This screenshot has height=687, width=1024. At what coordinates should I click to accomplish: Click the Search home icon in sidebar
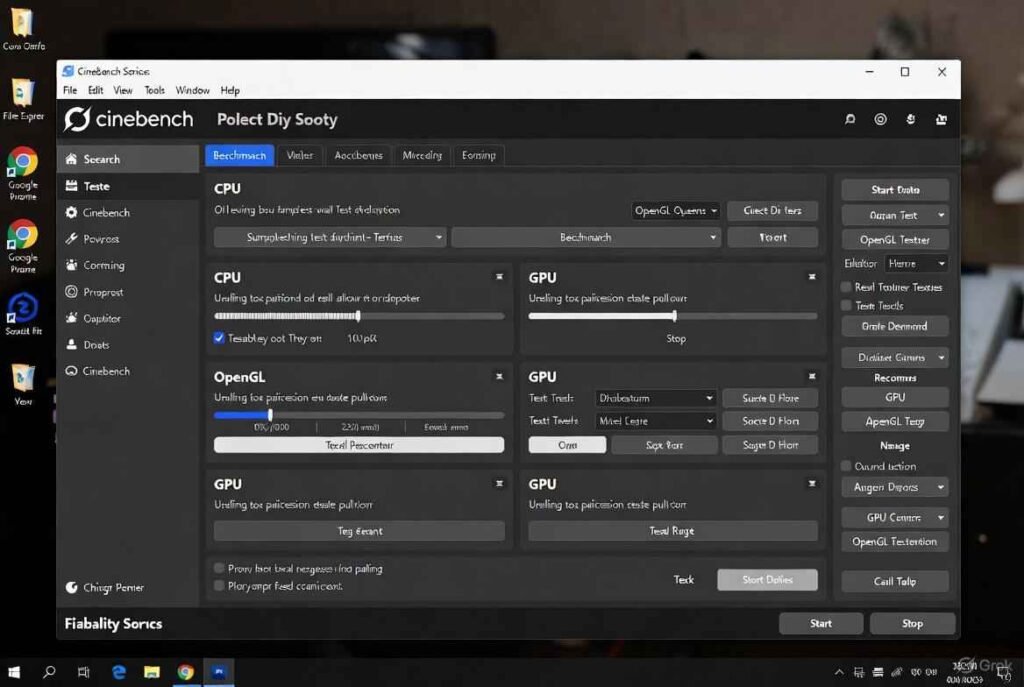coord(71,159)
